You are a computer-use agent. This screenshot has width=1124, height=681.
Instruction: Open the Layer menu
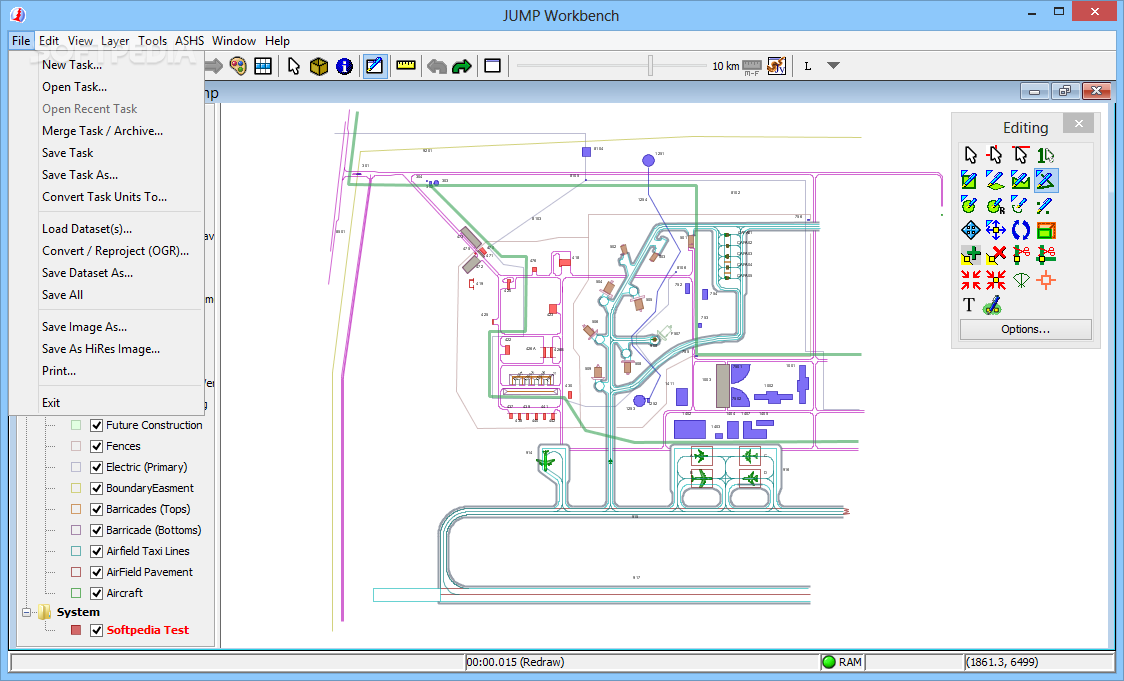[115, 41]
